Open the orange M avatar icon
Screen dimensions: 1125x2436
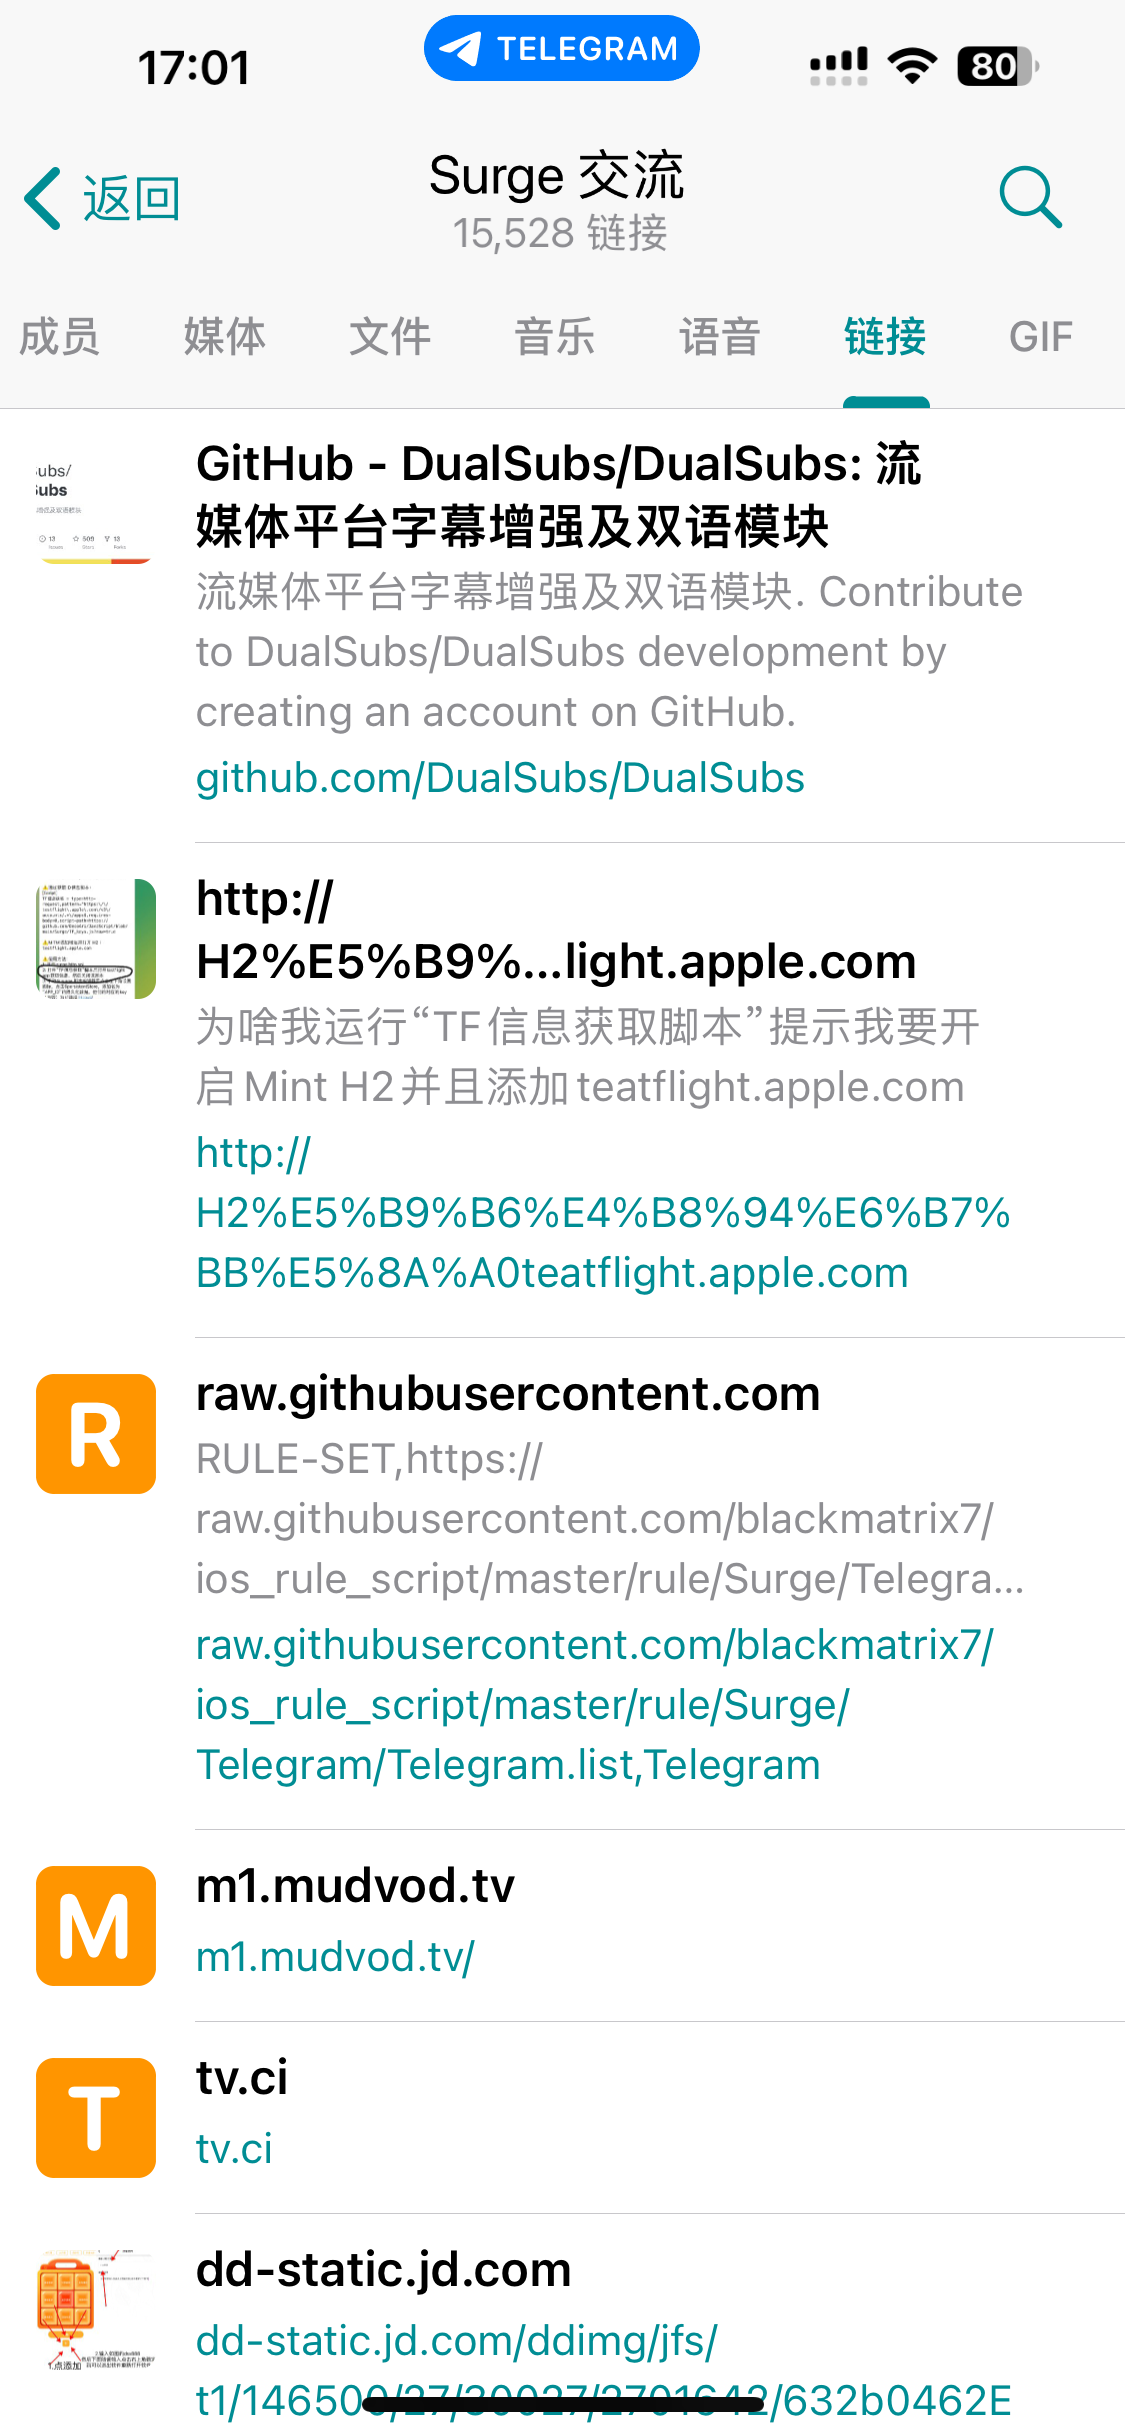click(x=96, y=1925)
